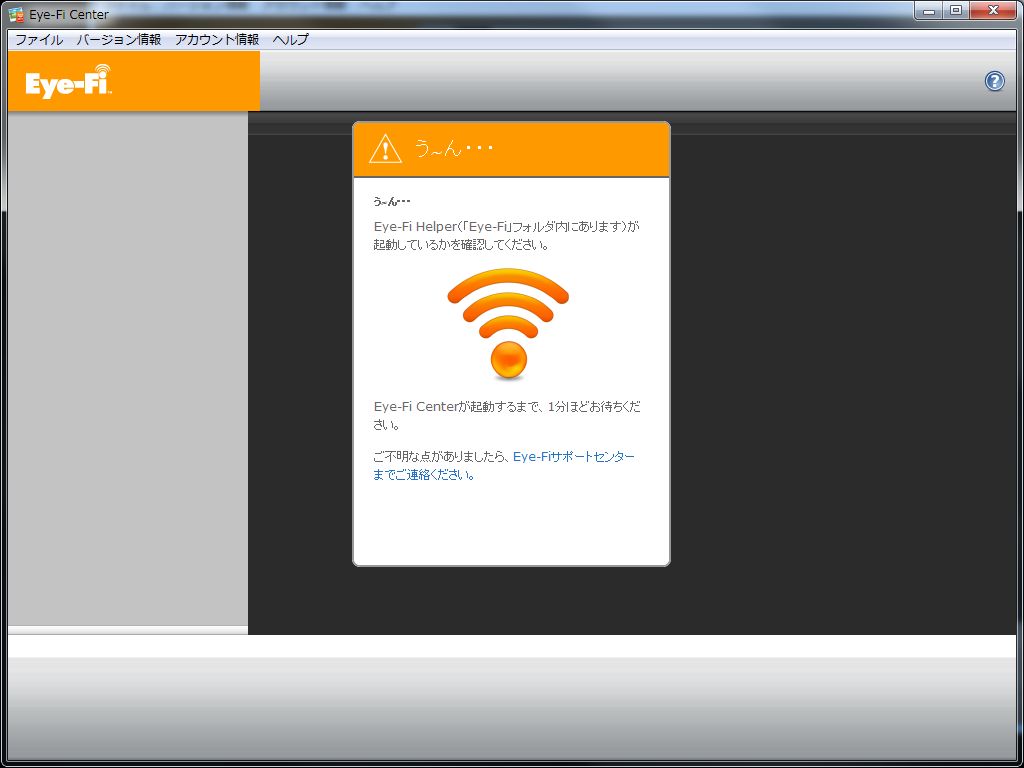Viewport: 1024px width, 768px height.
Task: Open the アカウント情報 menu
Action: [x=217, y=40]
